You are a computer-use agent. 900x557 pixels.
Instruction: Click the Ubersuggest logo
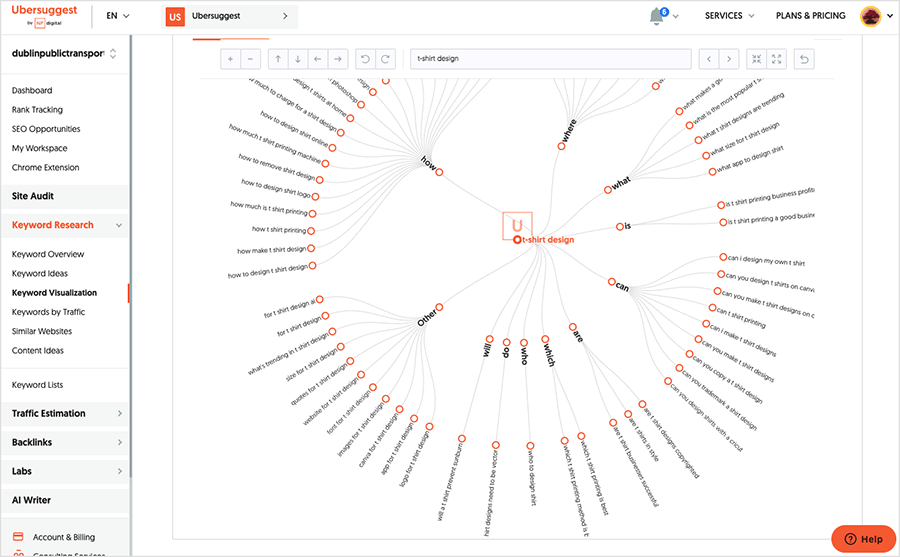click(x=44, y=16)
